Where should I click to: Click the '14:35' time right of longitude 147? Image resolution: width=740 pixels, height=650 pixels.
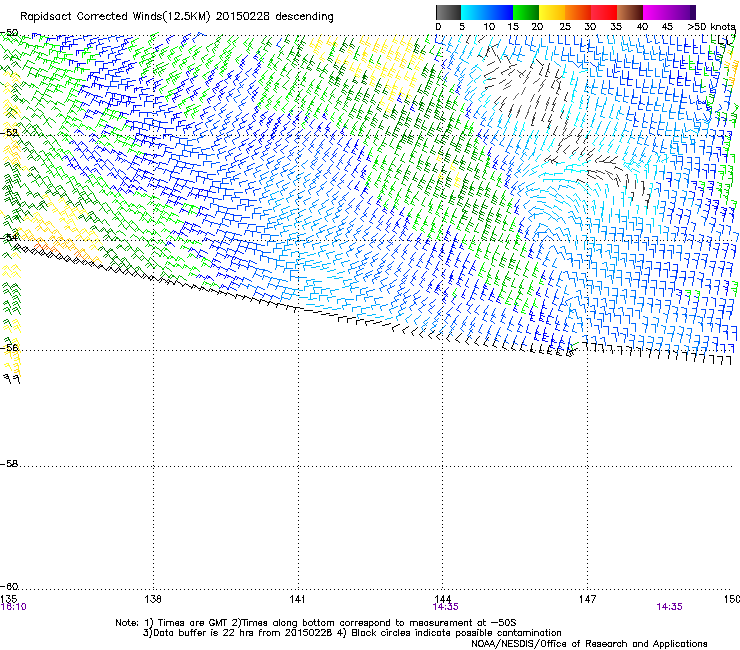point(669,607)
